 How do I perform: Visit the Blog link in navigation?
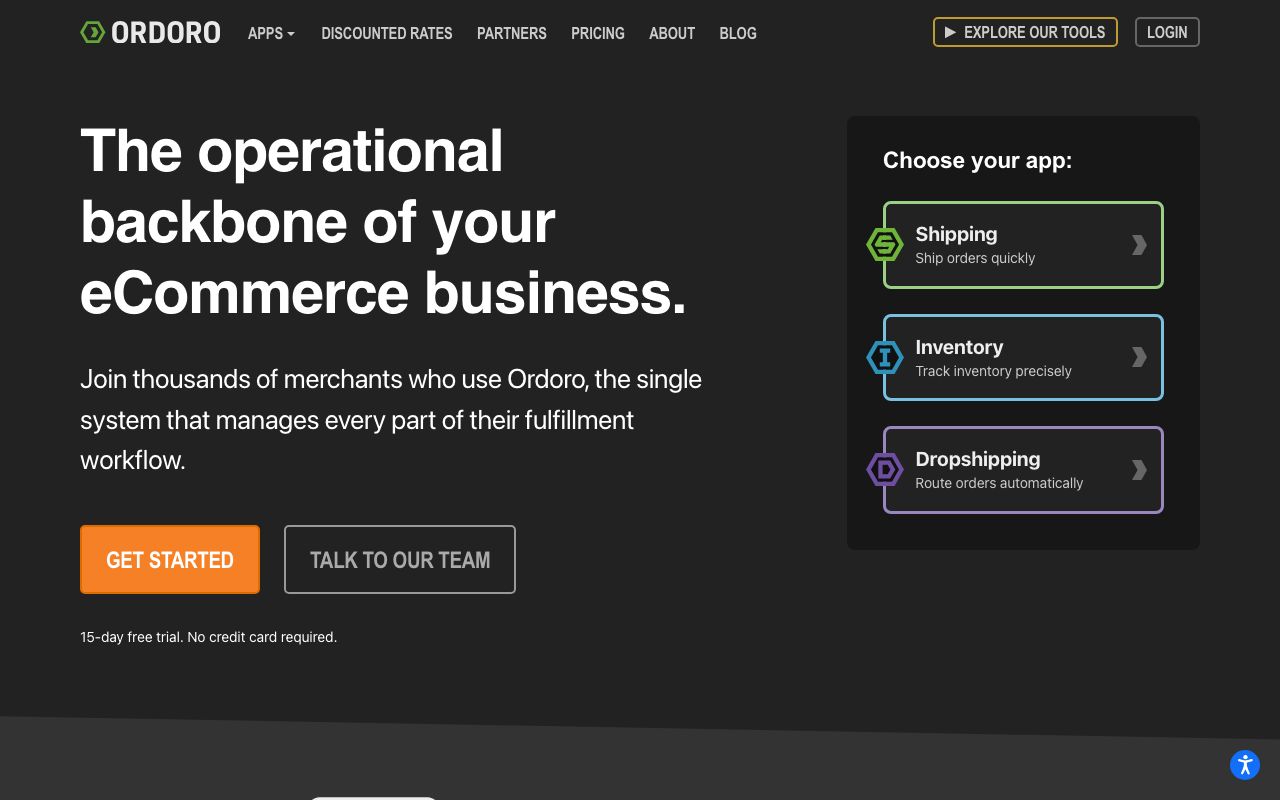pos(737,33)
